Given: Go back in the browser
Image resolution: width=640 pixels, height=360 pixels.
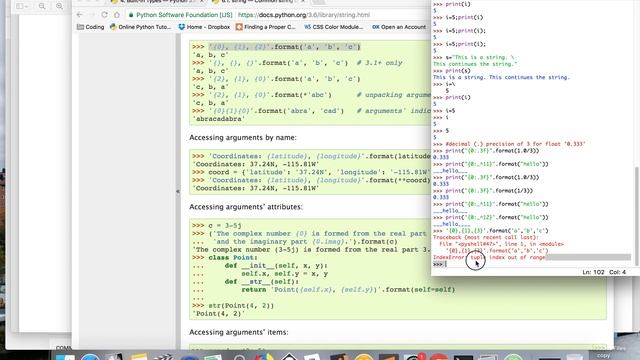Looking at the screenshot, I should (x=80, y=15).
